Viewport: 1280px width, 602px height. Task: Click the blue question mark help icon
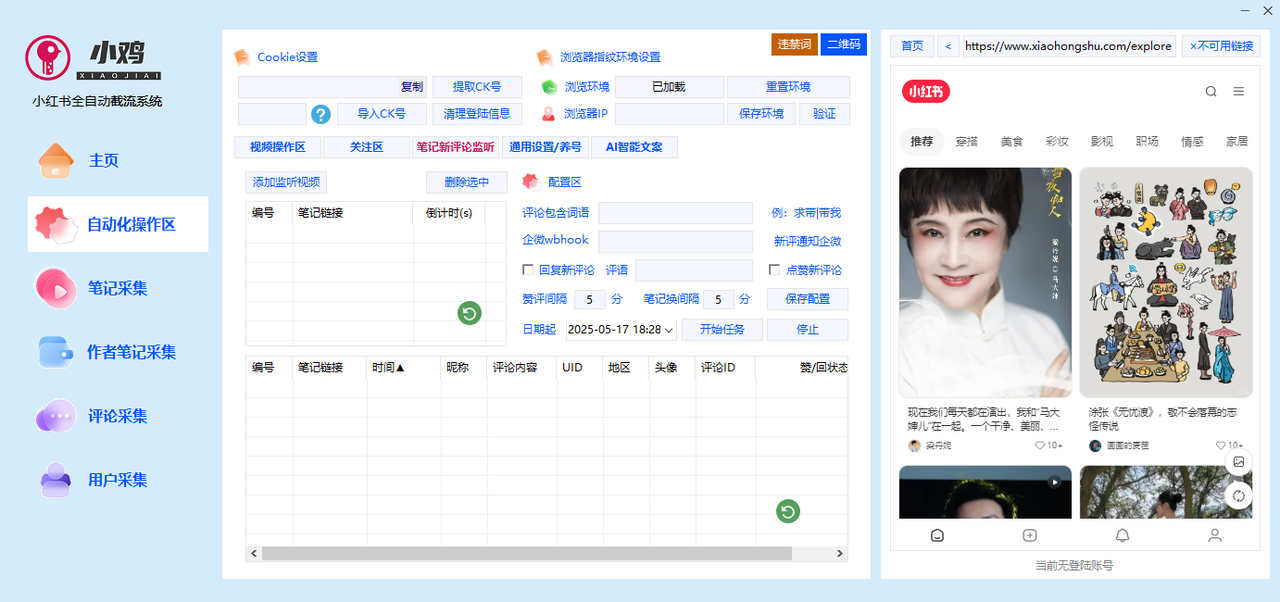[x=321, y=114]
